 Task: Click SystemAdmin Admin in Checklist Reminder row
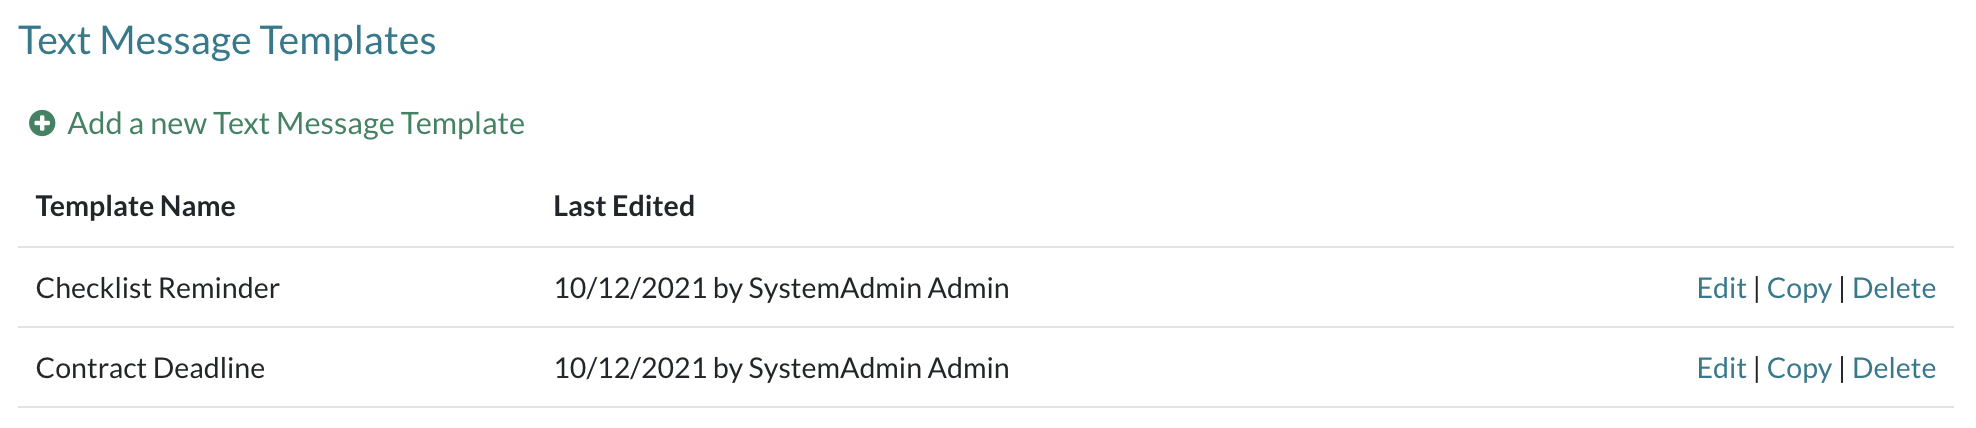pos(878,288)
